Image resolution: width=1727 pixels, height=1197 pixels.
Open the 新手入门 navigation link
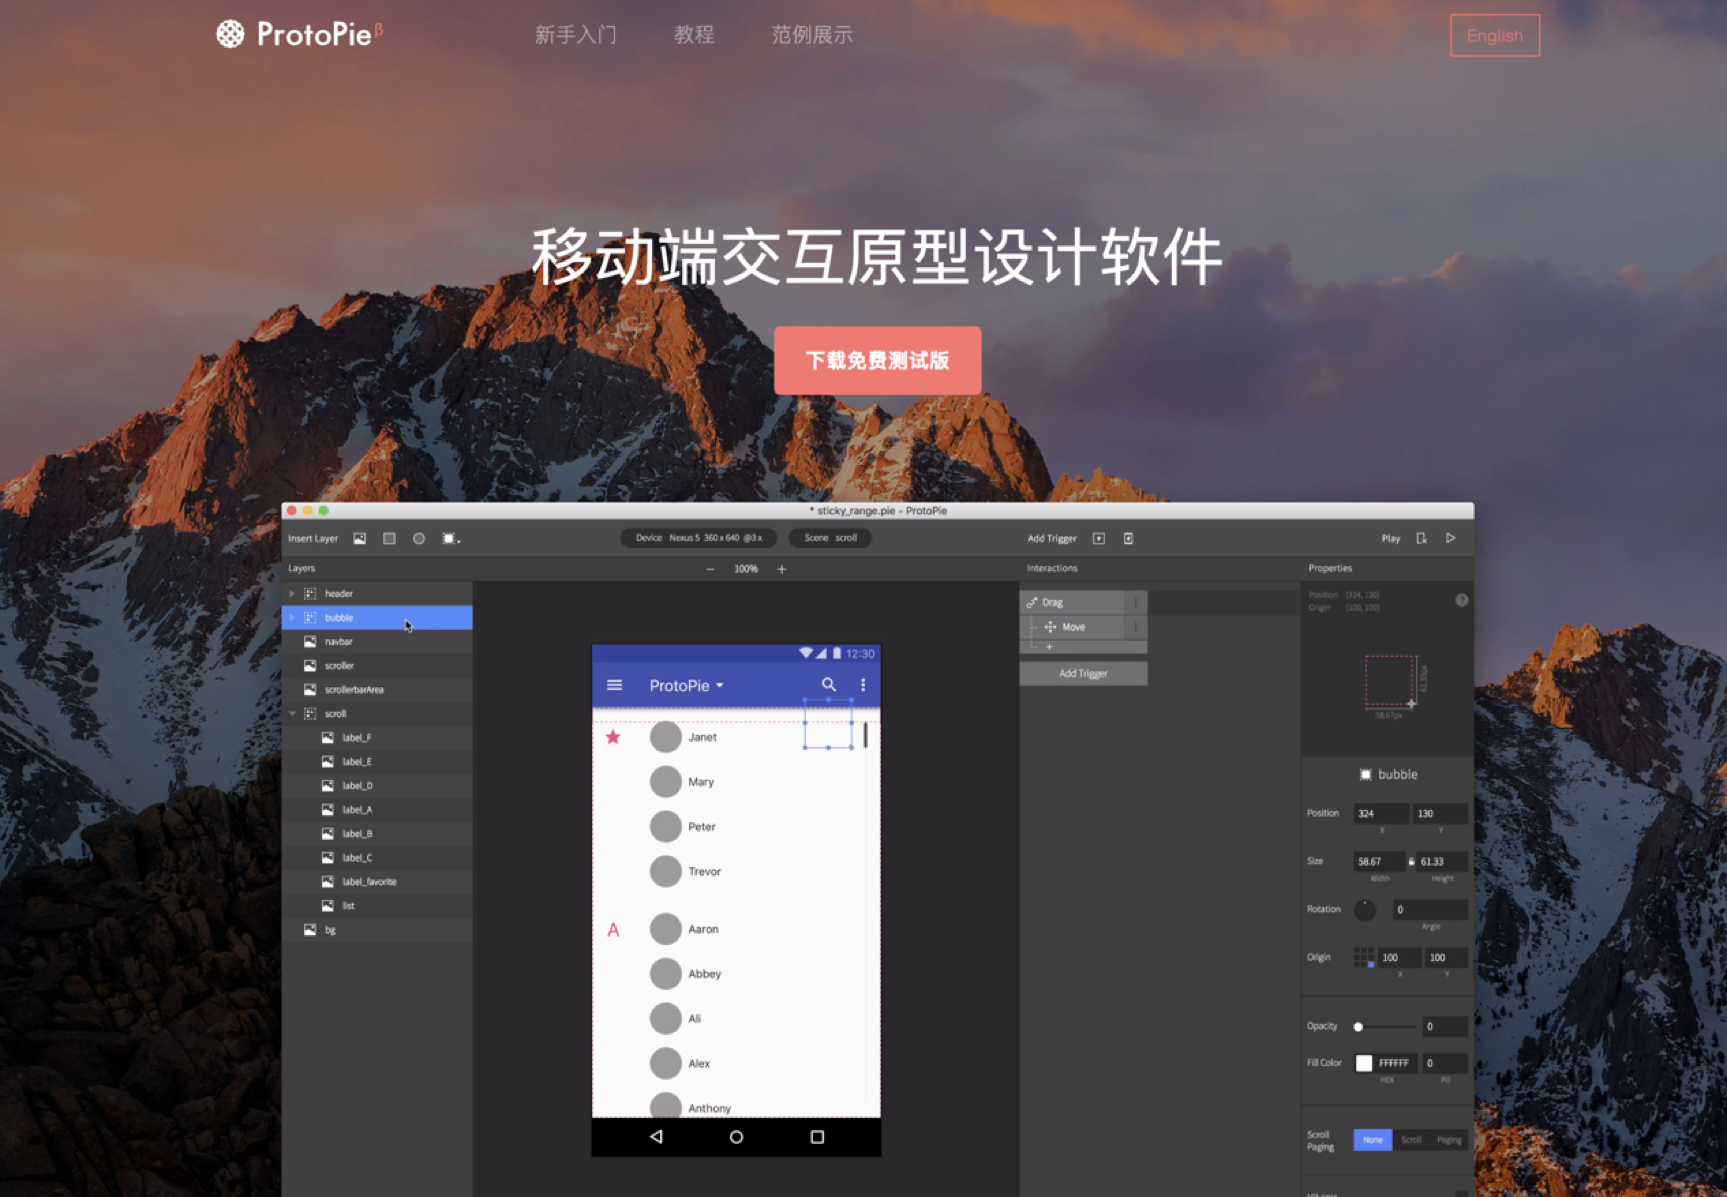pyautogui.click(x=576, y=35)
